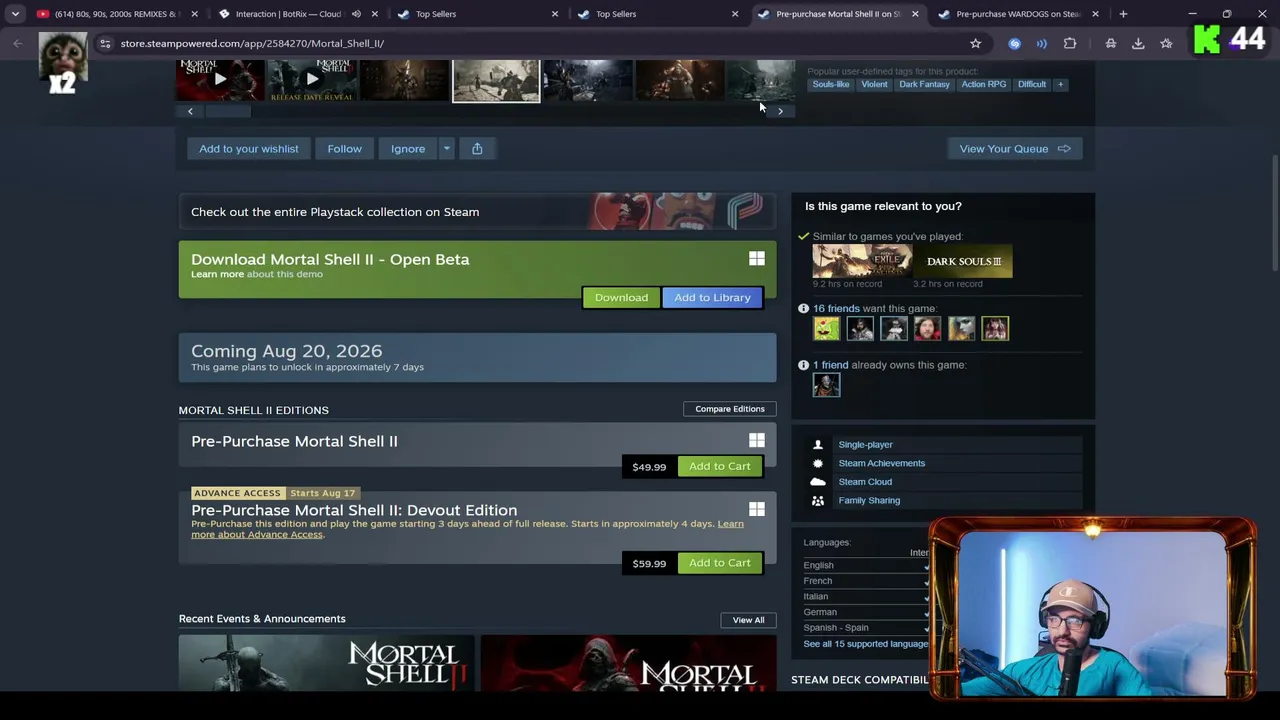Open Compare Editions

[730, 409]
